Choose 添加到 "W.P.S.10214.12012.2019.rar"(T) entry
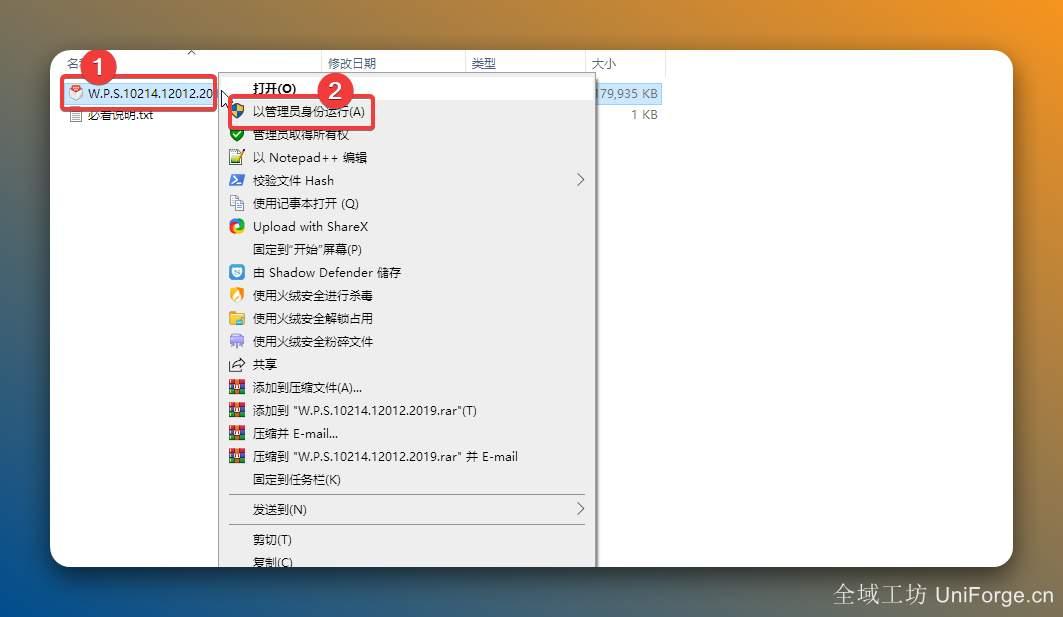Image resolution: width=1063 pixels, height=617 pixels. click(x=365, y=411)
